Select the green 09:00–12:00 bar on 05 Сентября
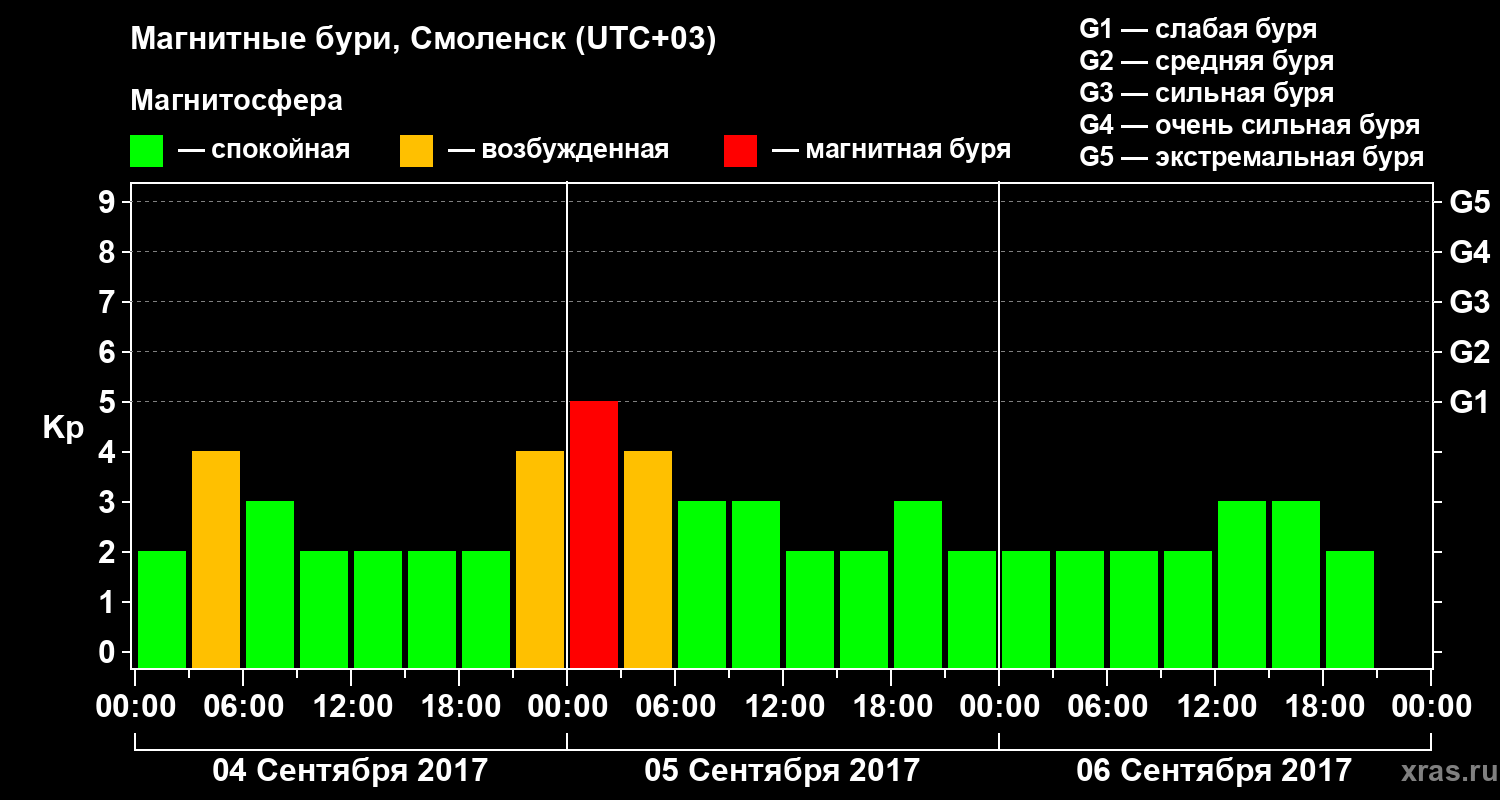This screenshot has width=1500, height=800. coord(756,584)
